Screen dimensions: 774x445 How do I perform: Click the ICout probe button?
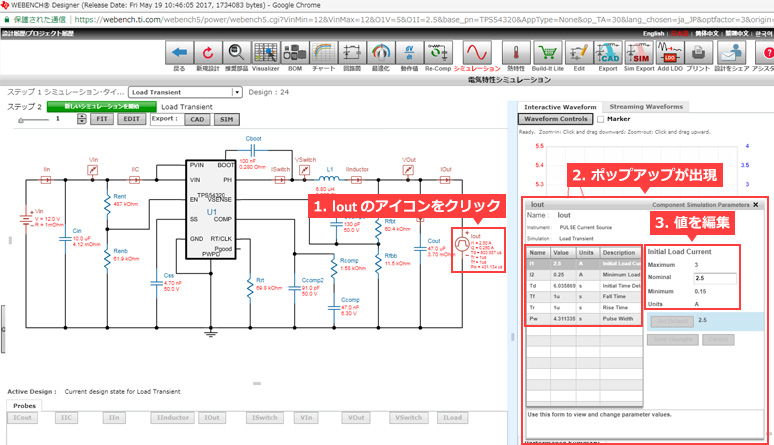tap(22, 418)
